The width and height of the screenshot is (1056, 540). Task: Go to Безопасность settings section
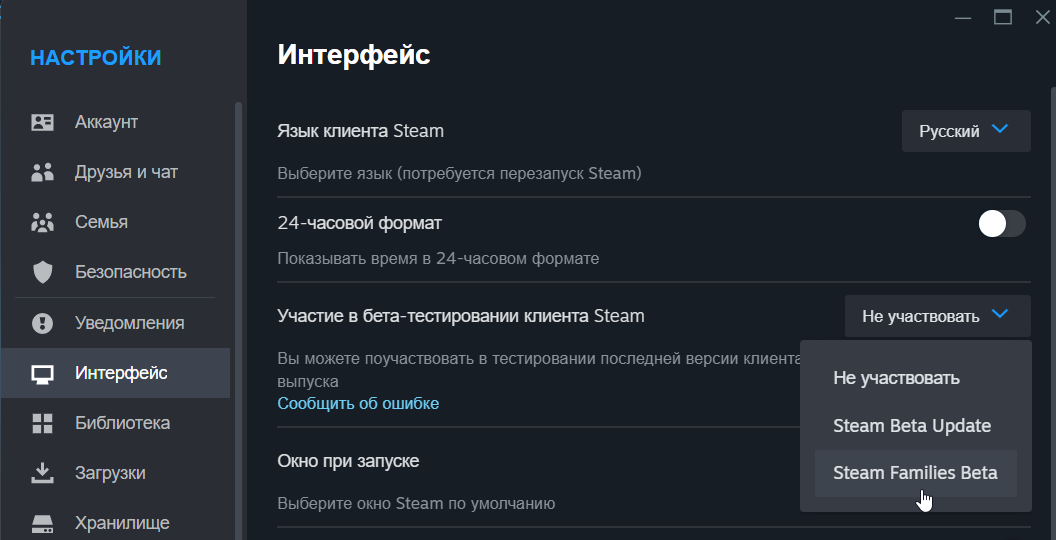(130, 272)
